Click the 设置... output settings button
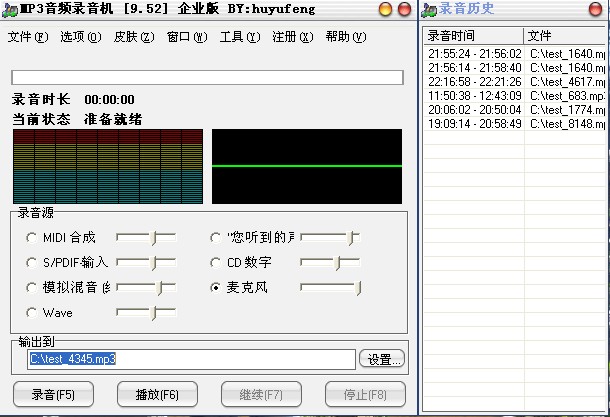Screen dimensions: 610x417 (381, 359)
